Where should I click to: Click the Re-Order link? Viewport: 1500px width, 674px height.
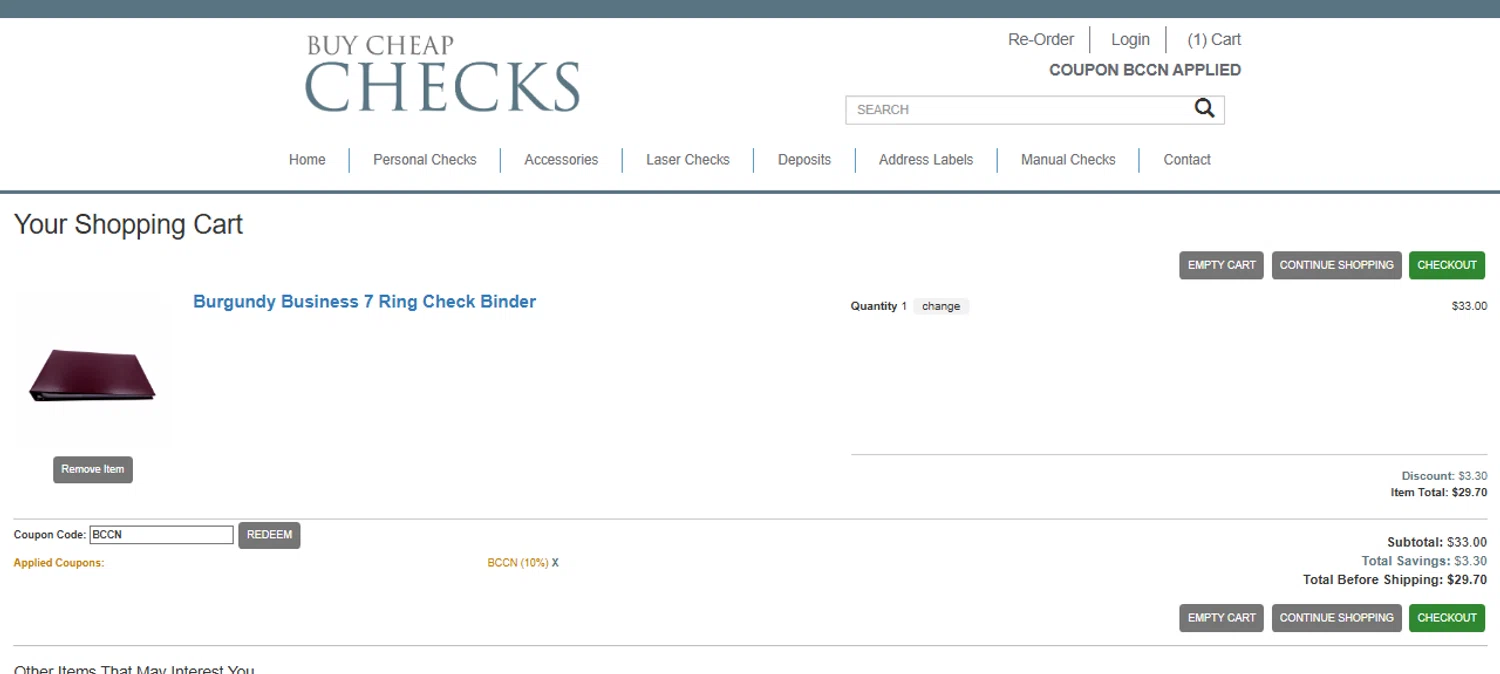[1041, 40]
